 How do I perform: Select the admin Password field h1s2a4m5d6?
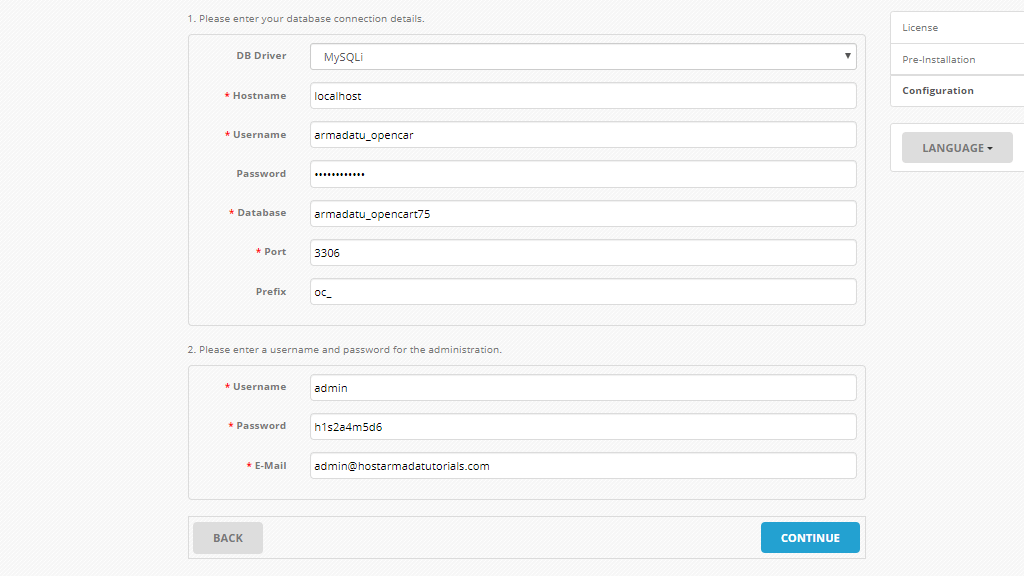pos(583,426)
